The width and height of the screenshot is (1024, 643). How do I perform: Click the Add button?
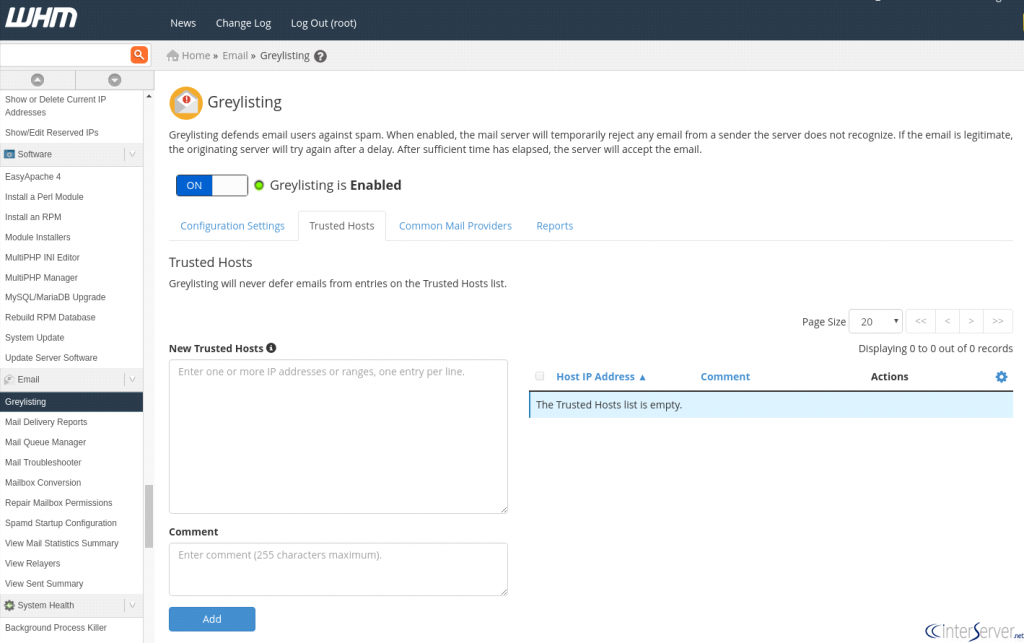(x=212, y=619)
